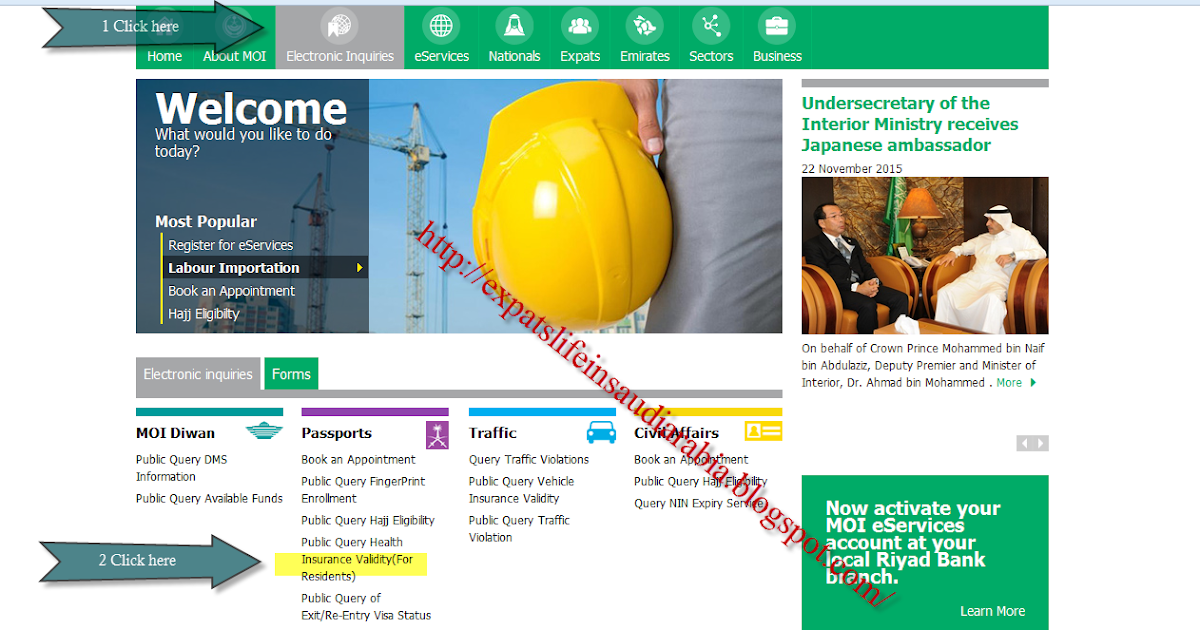1200x630 pixels.
Task: Click Hajj Eligibilty popular link
Action: click(204, 314)
